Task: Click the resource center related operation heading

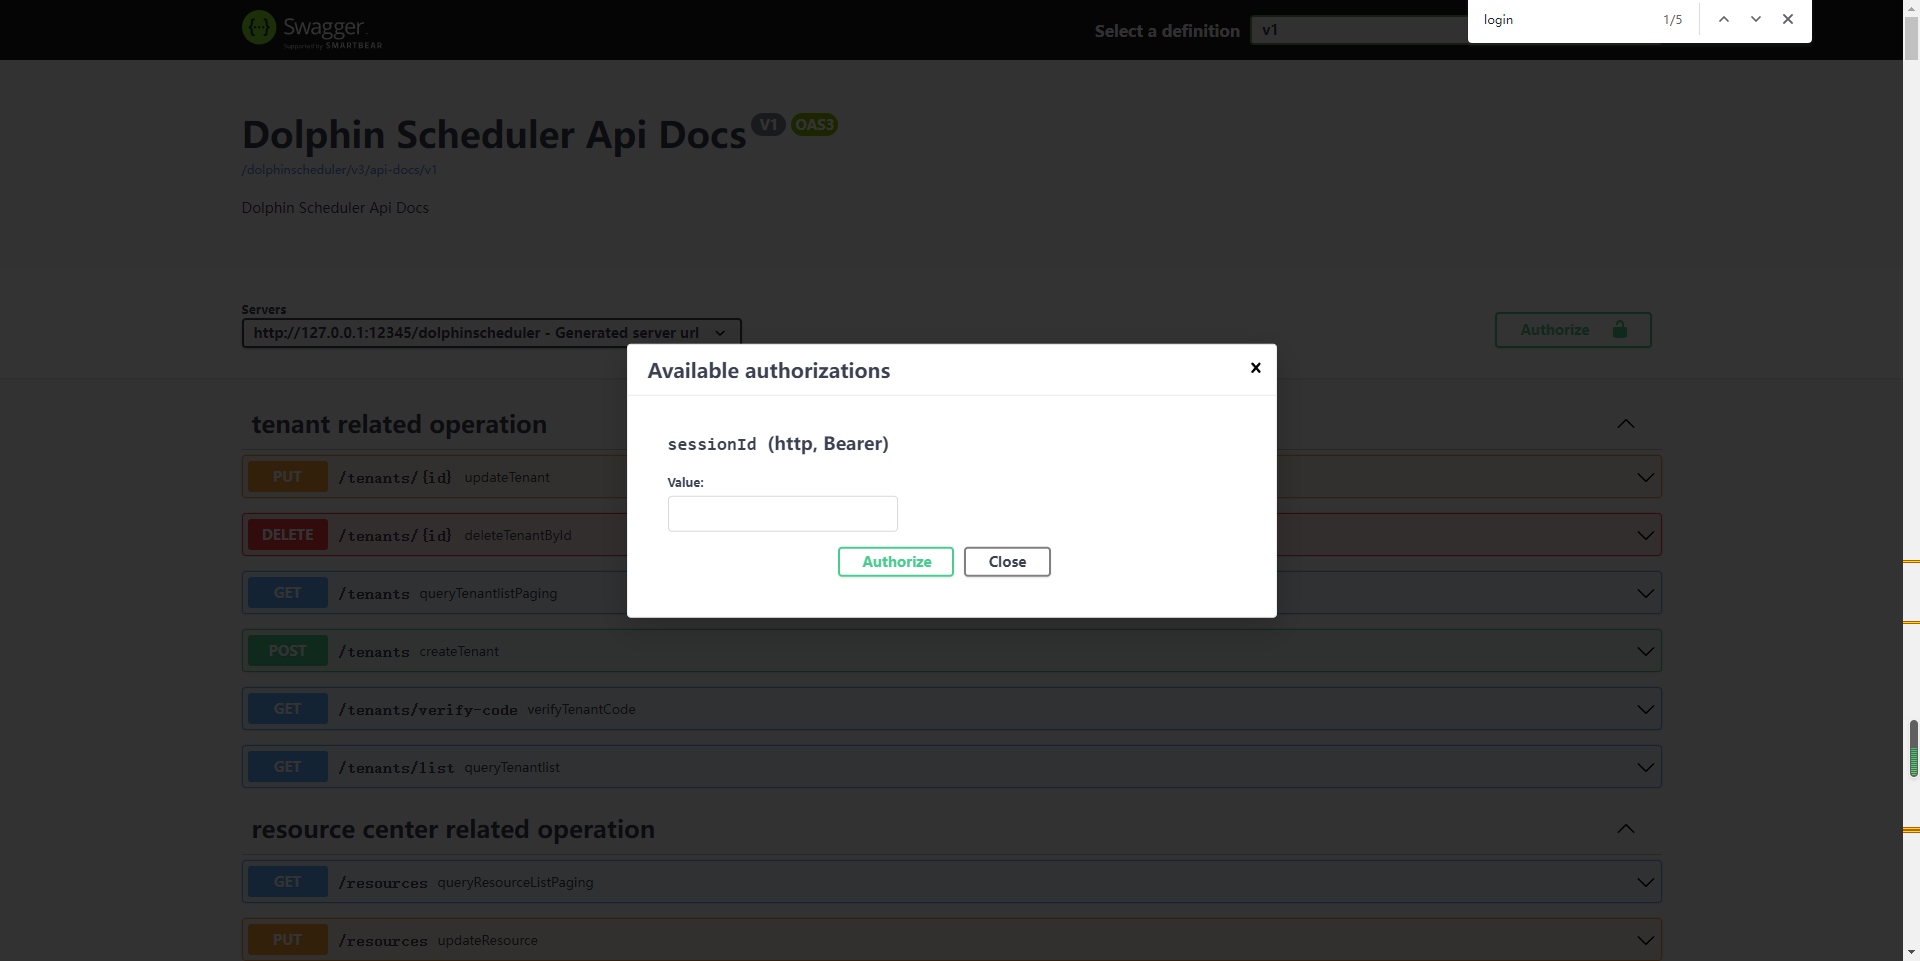Action: (453, 829)
